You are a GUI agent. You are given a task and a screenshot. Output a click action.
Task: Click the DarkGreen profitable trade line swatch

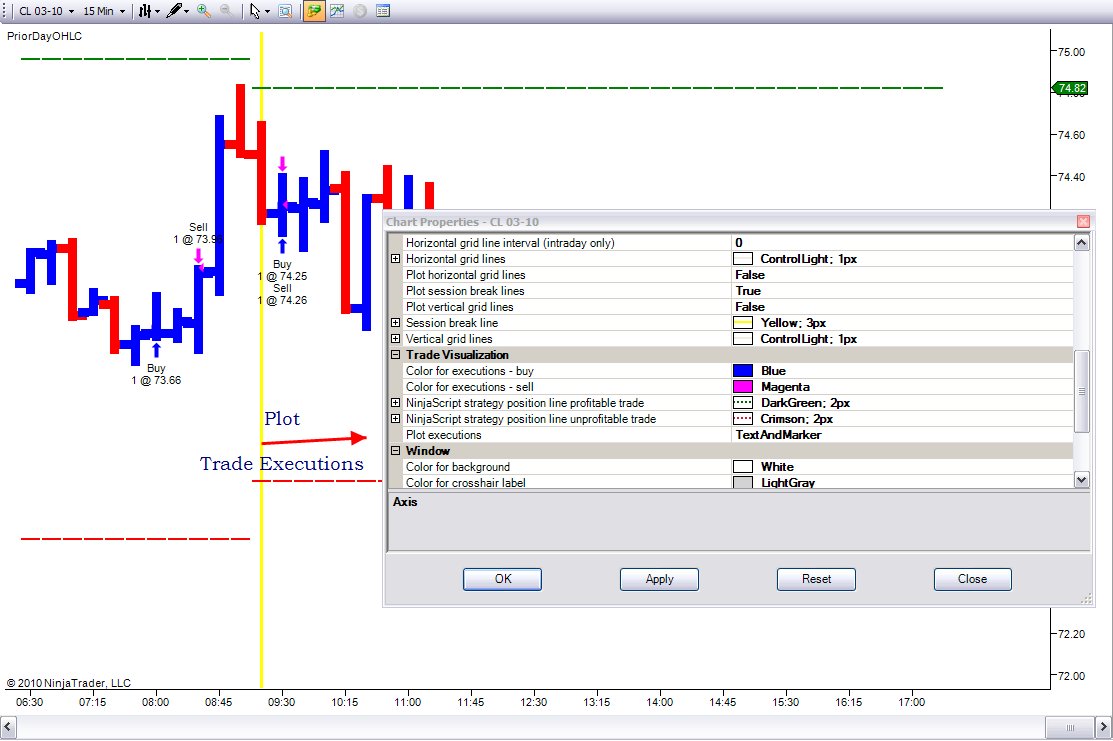click(742, 402)
